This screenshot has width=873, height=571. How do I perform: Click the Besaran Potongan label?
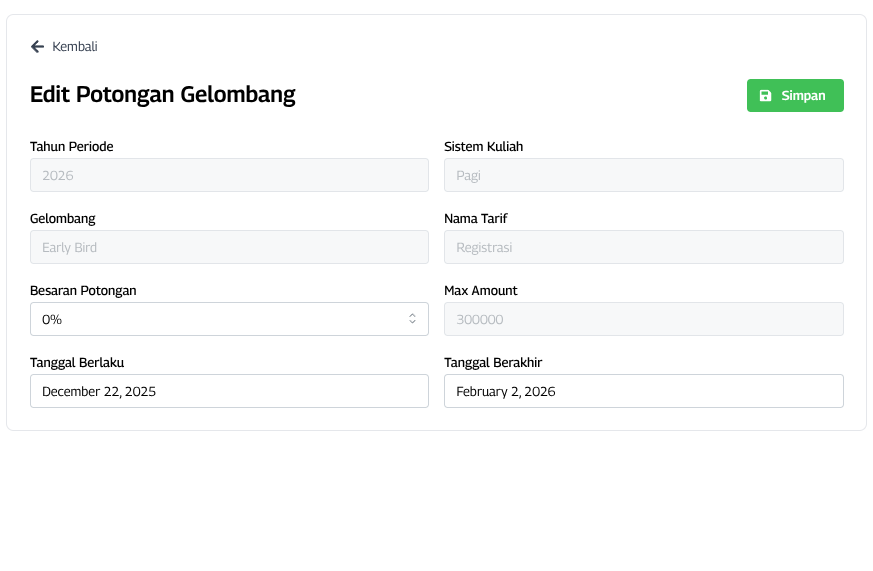point(83,291)
